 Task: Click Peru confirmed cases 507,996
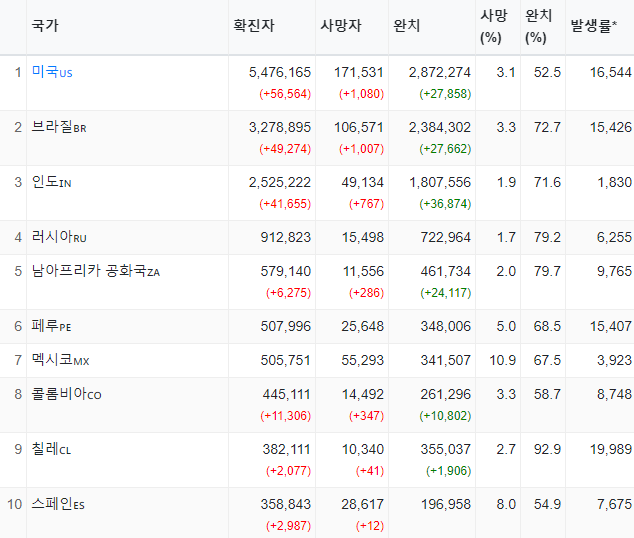(285, 326)
